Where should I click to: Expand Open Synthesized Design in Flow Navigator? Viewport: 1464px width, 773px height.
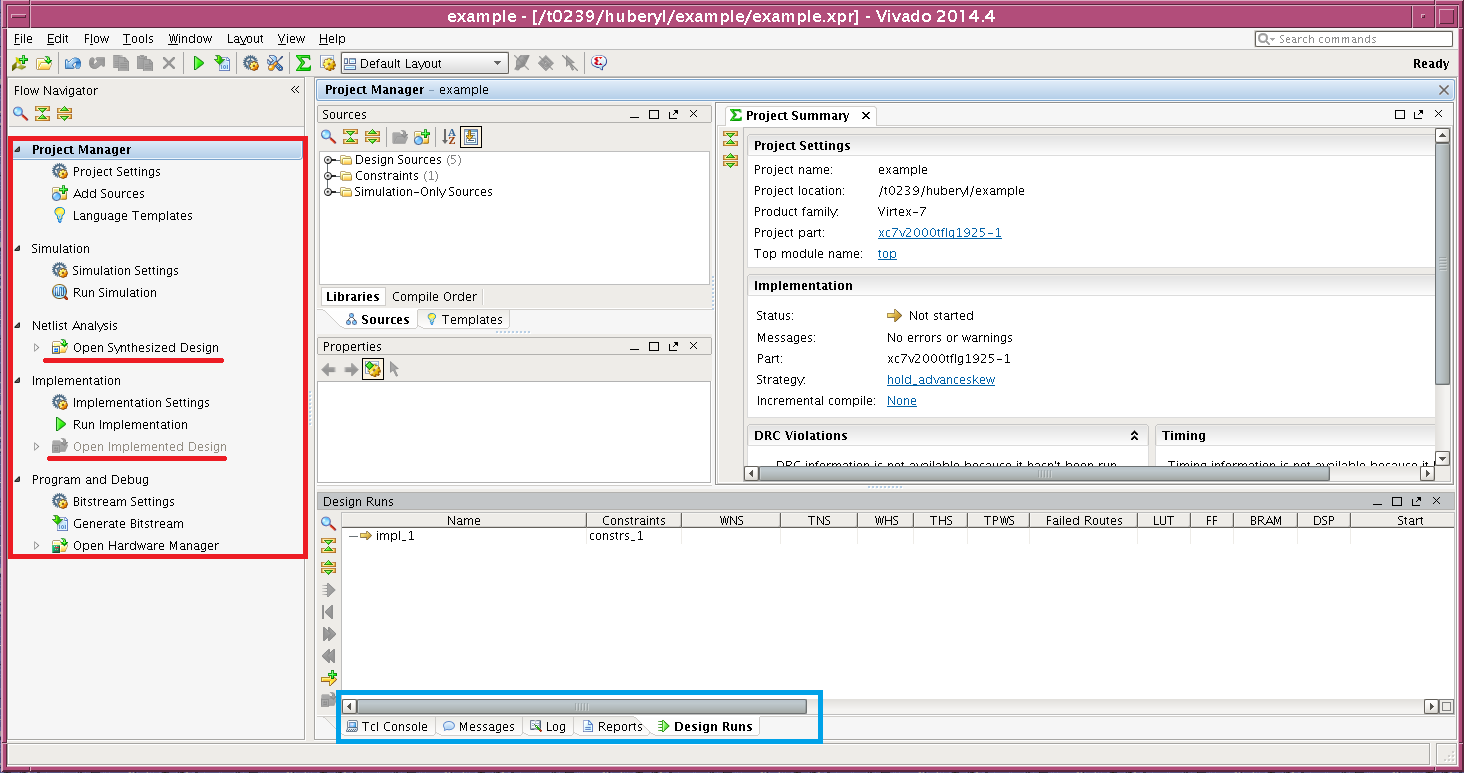(x=37, y=348)
